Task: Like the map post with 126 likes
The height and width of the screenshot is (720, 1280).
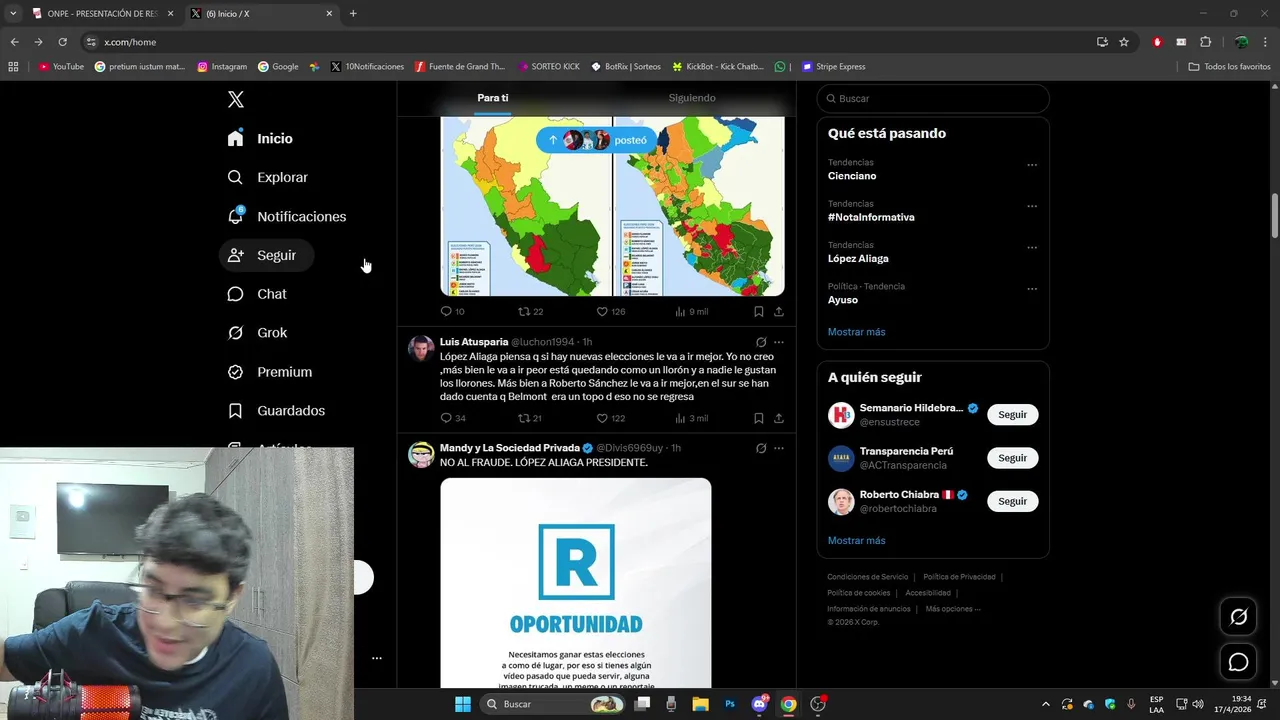Action: (610, 312)
